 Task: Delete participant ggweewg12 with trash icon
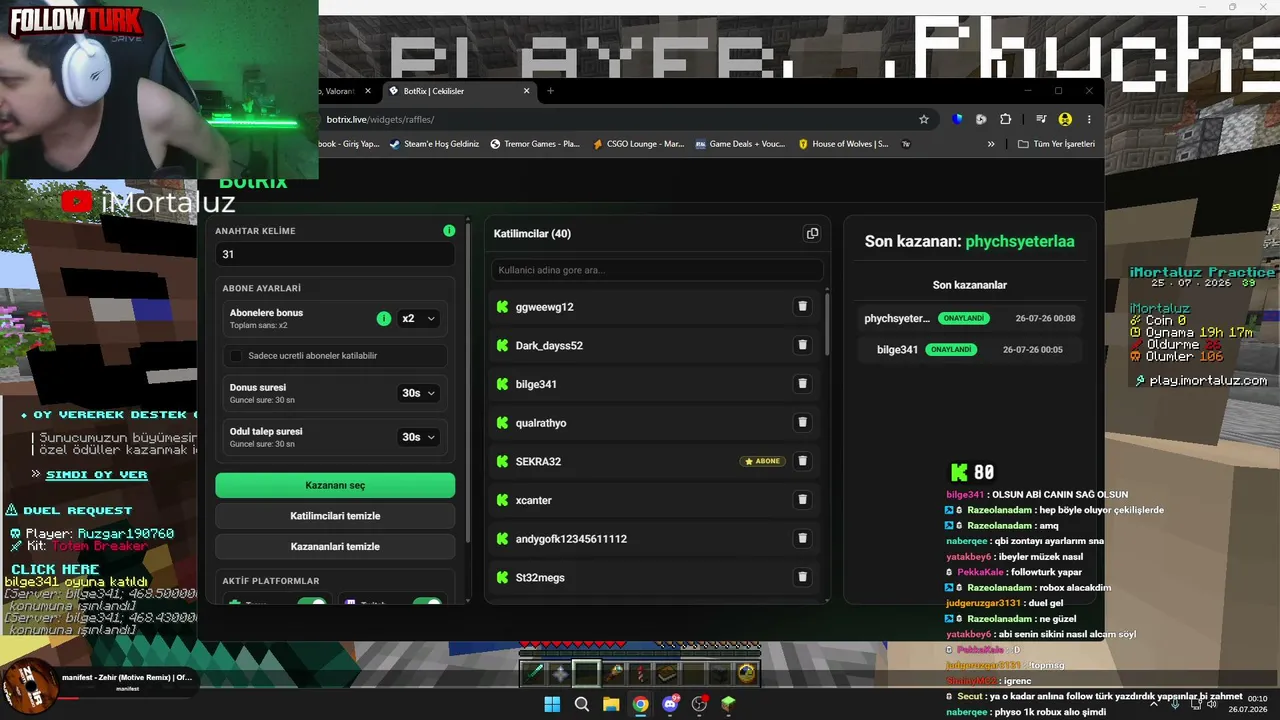click(802, 307)
